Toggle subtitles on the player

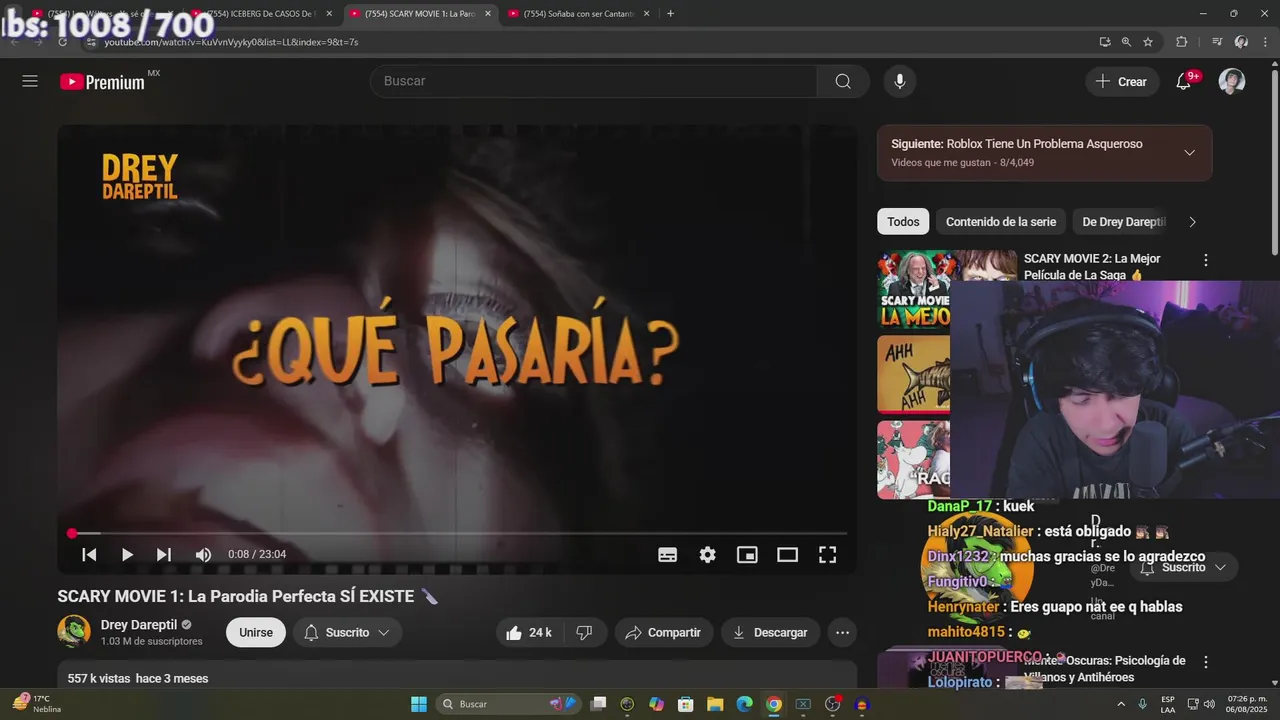pos(668,554)
